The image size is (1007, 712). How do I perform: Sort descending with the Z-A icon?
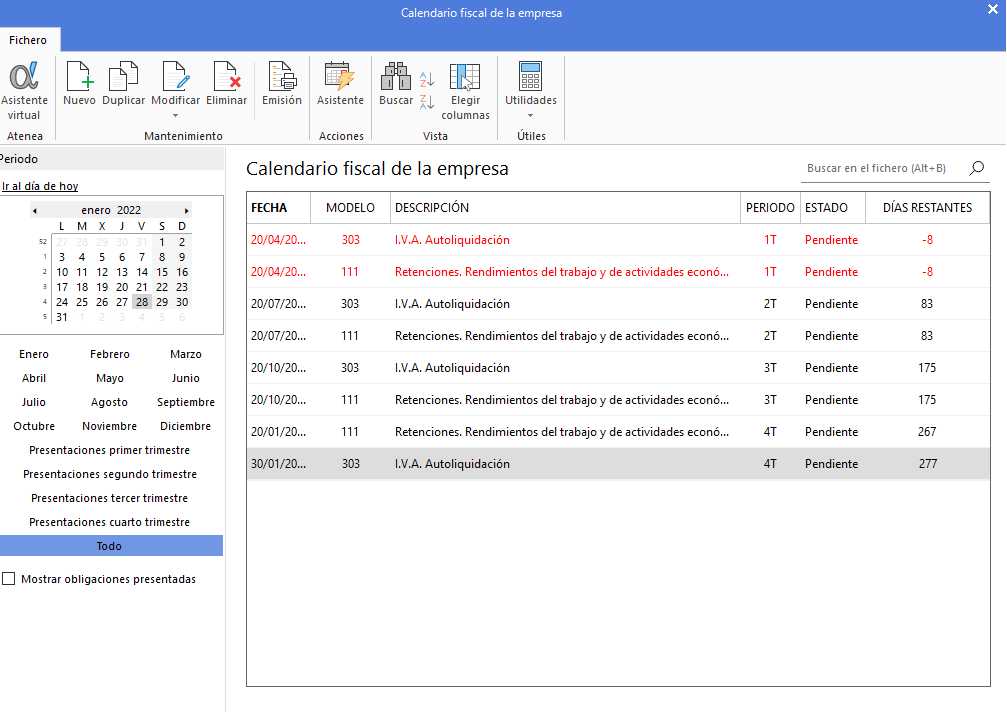427,101
